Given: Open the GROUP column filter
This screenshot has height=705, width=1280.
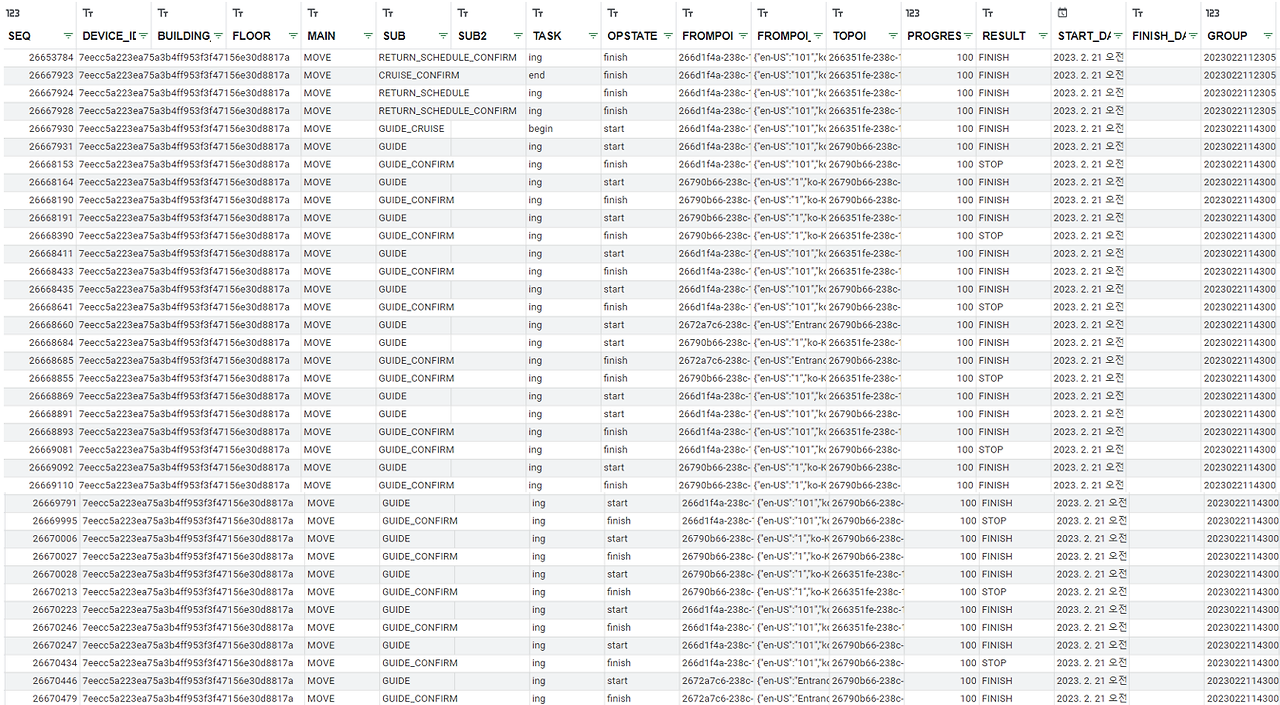Looking at the screenshot, I should [x=1267, y=36].
